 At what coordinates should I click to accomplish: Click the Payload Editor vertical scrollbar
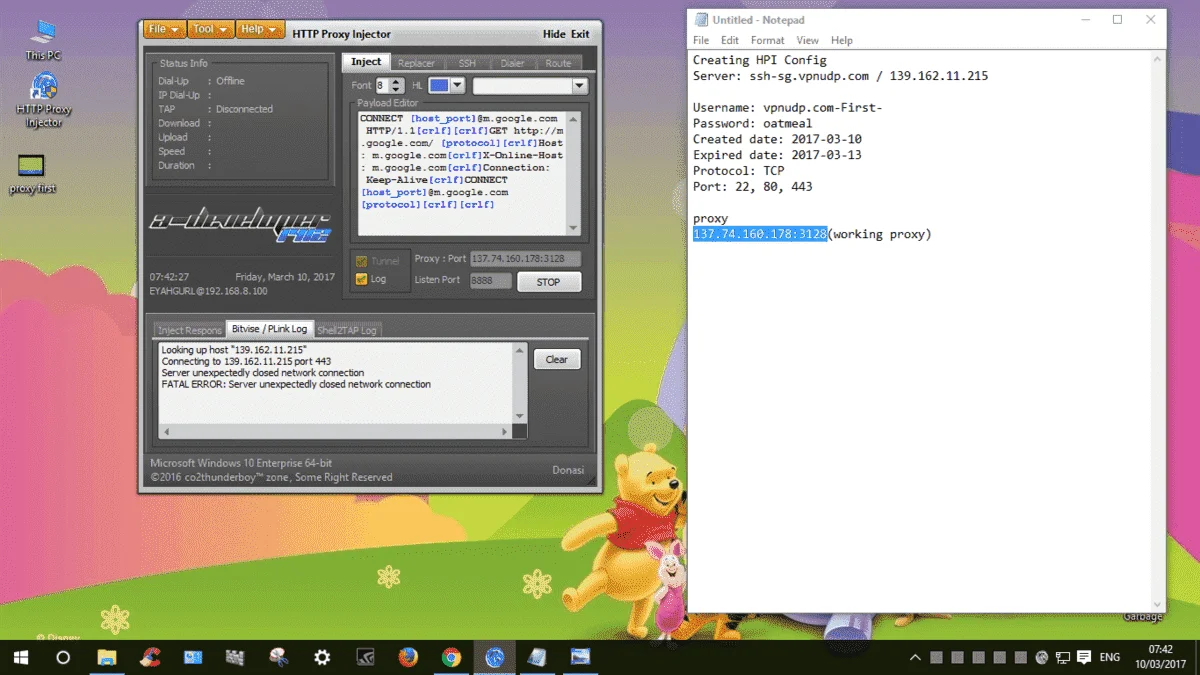click(573, 173)
